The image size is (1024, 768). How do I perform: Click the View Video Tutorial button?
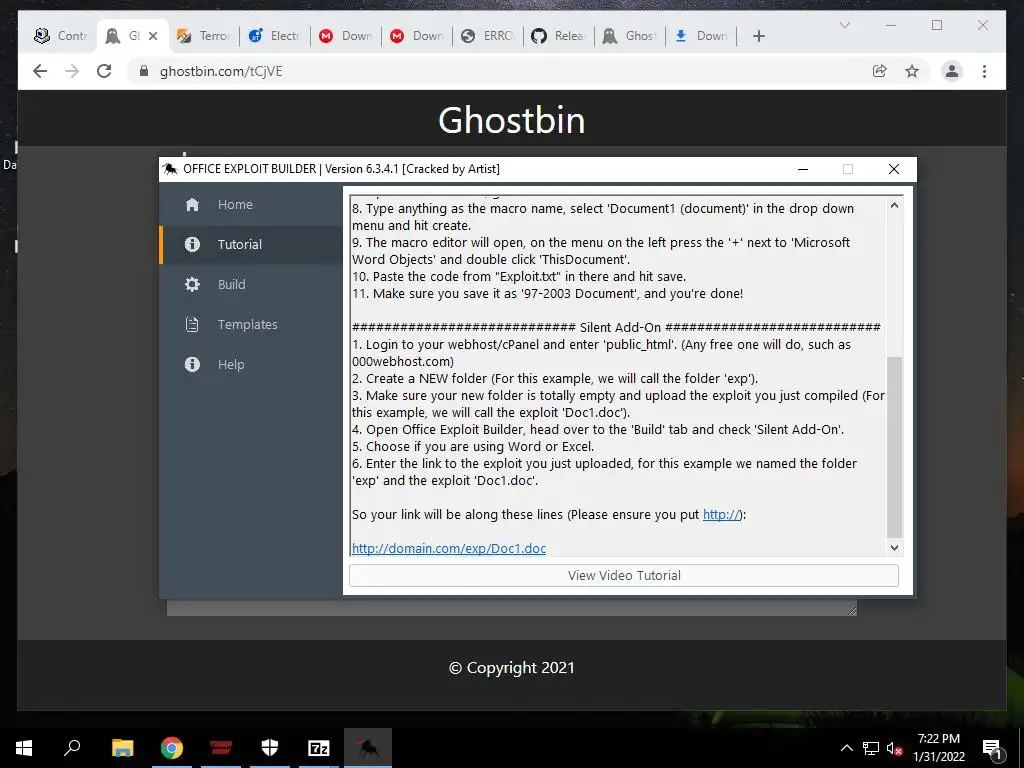tap(624, 575)
